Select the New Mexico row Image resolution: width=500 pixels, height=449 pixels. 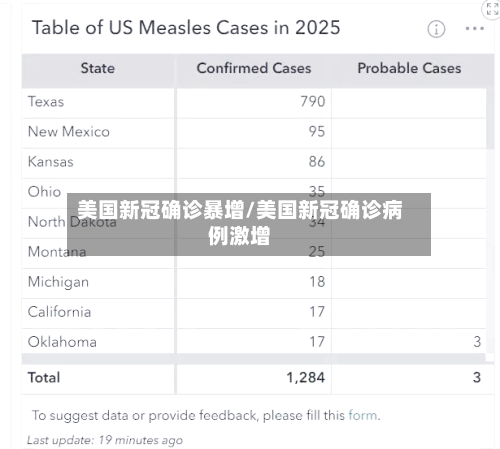tap(254, 133)
